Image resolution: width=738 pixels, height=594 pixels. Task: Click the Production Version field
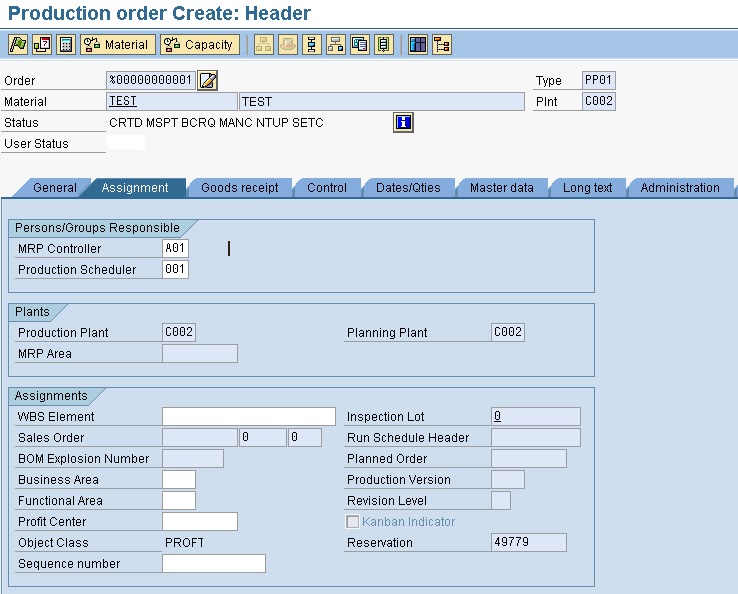(x=508, y=480)
